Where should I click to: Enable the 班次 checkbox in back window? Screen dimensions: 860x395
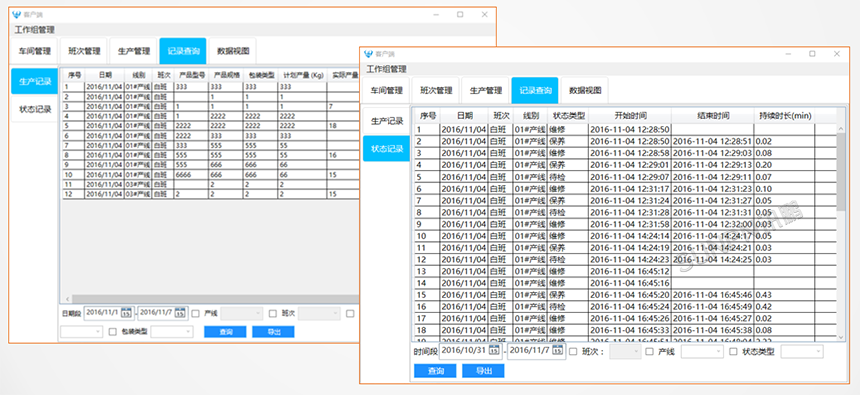(x=273, y=314)
